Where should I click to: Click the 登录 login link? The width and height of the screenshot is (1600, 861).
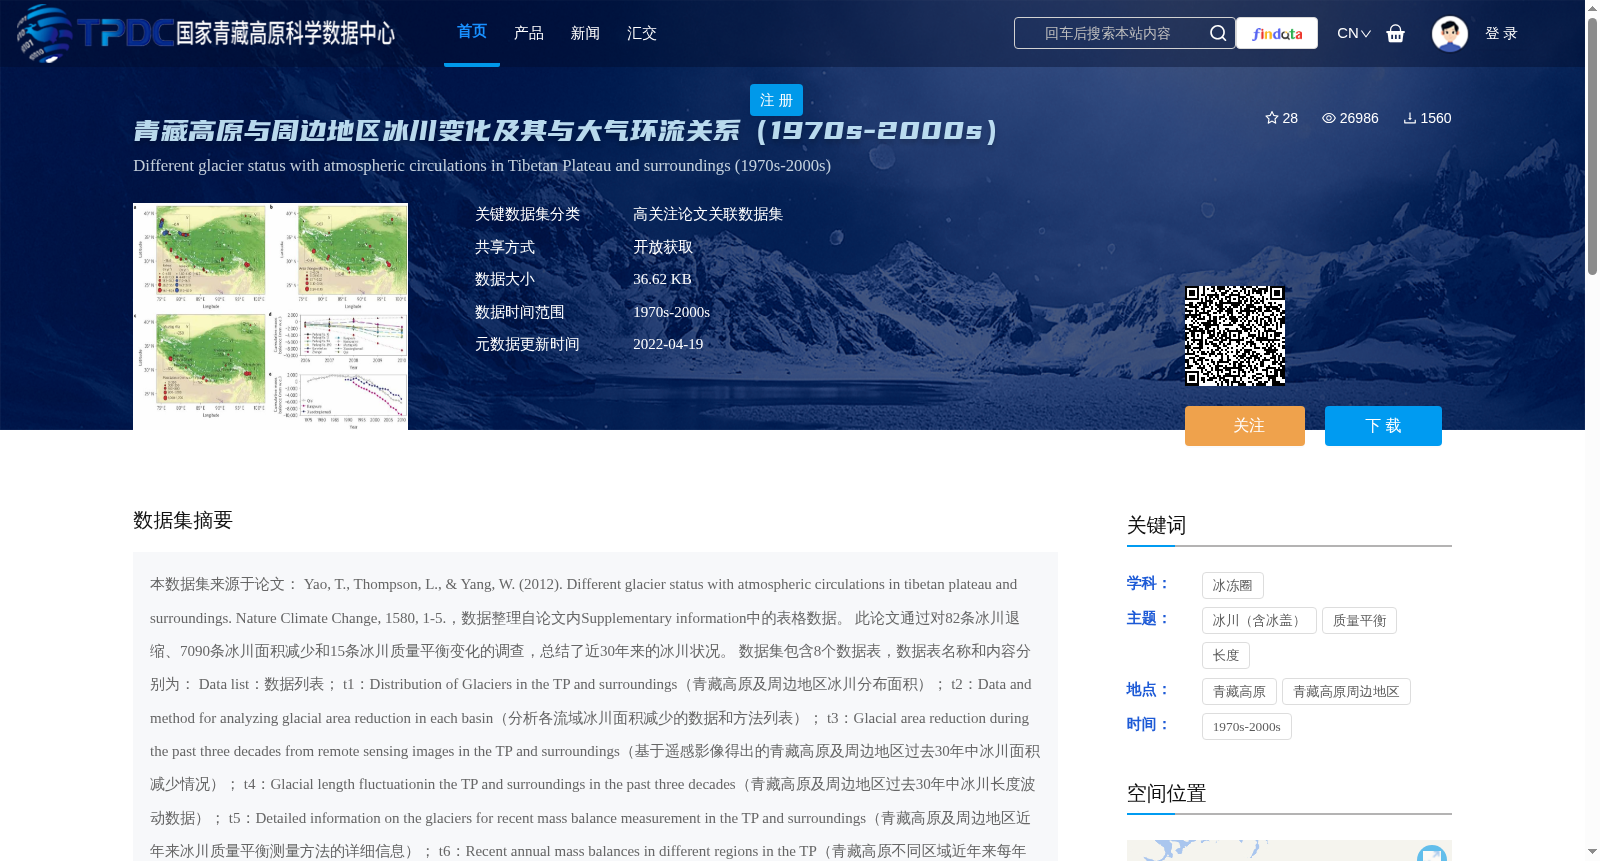point(1501,33)
